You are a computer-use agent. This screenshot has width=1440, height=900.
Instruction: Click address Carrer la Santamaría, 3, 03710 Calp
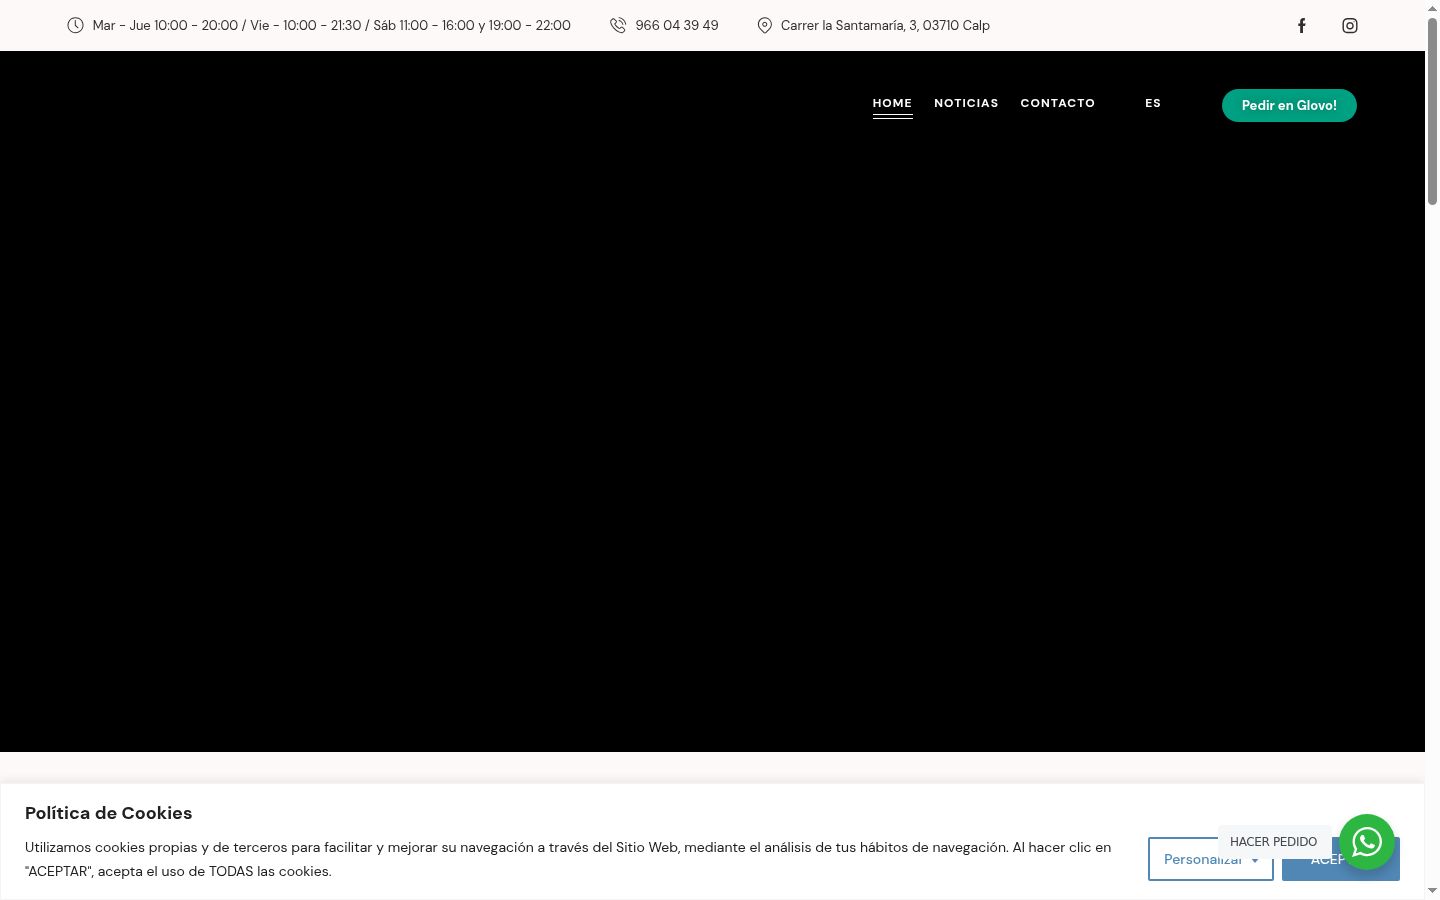[885, 25]
